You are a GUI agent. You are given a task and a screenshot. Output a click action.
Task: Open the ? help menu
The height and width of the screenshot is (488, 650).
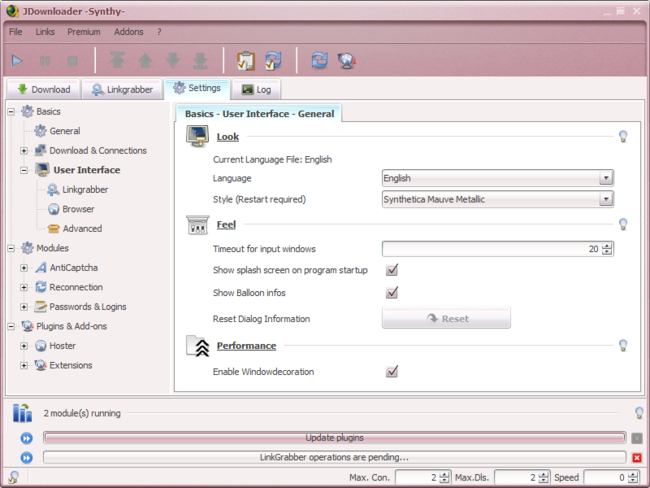pos(159,32)
